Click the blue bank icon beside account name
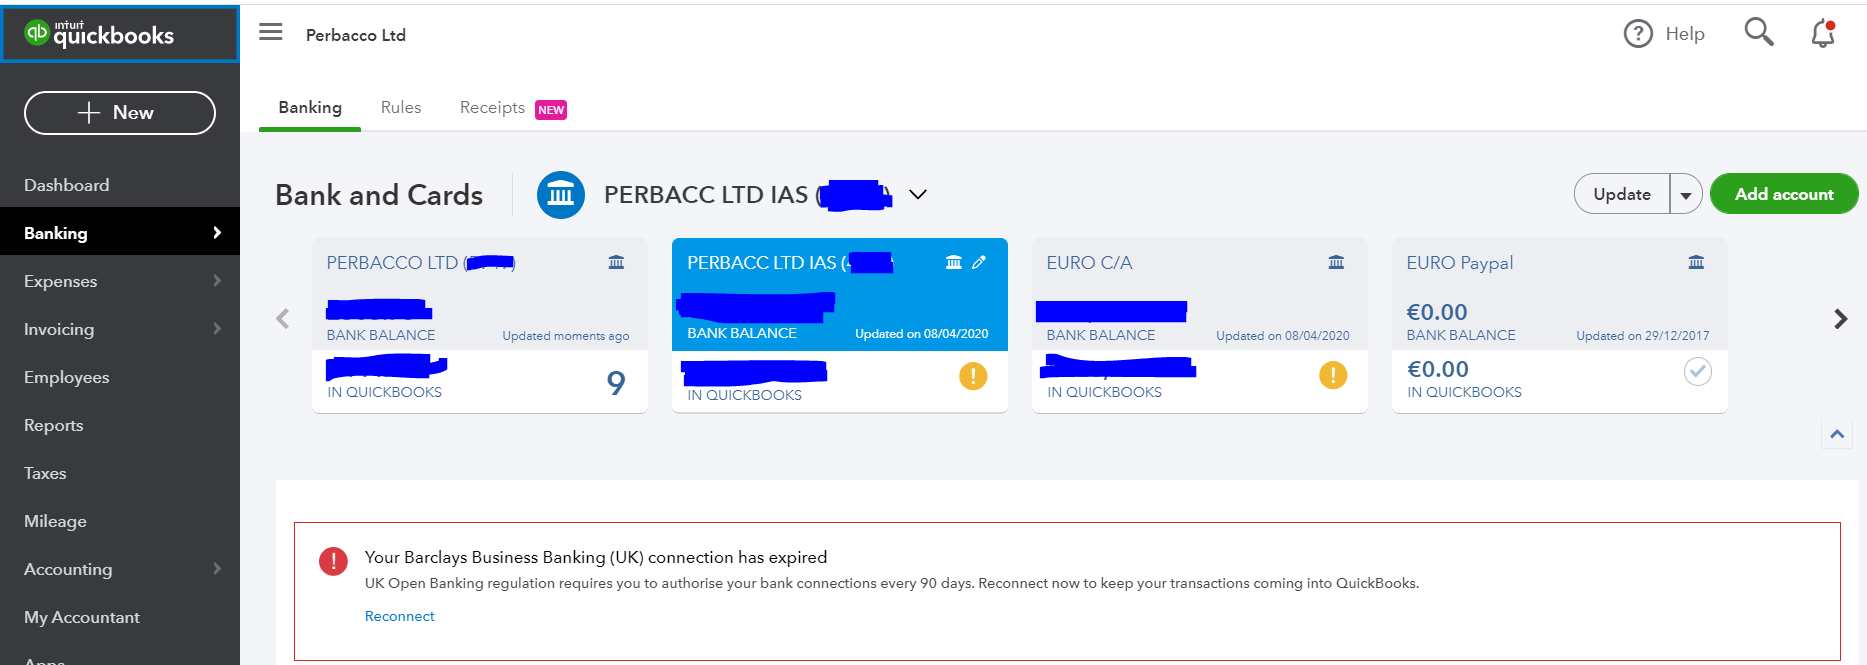 coord(560,195)
